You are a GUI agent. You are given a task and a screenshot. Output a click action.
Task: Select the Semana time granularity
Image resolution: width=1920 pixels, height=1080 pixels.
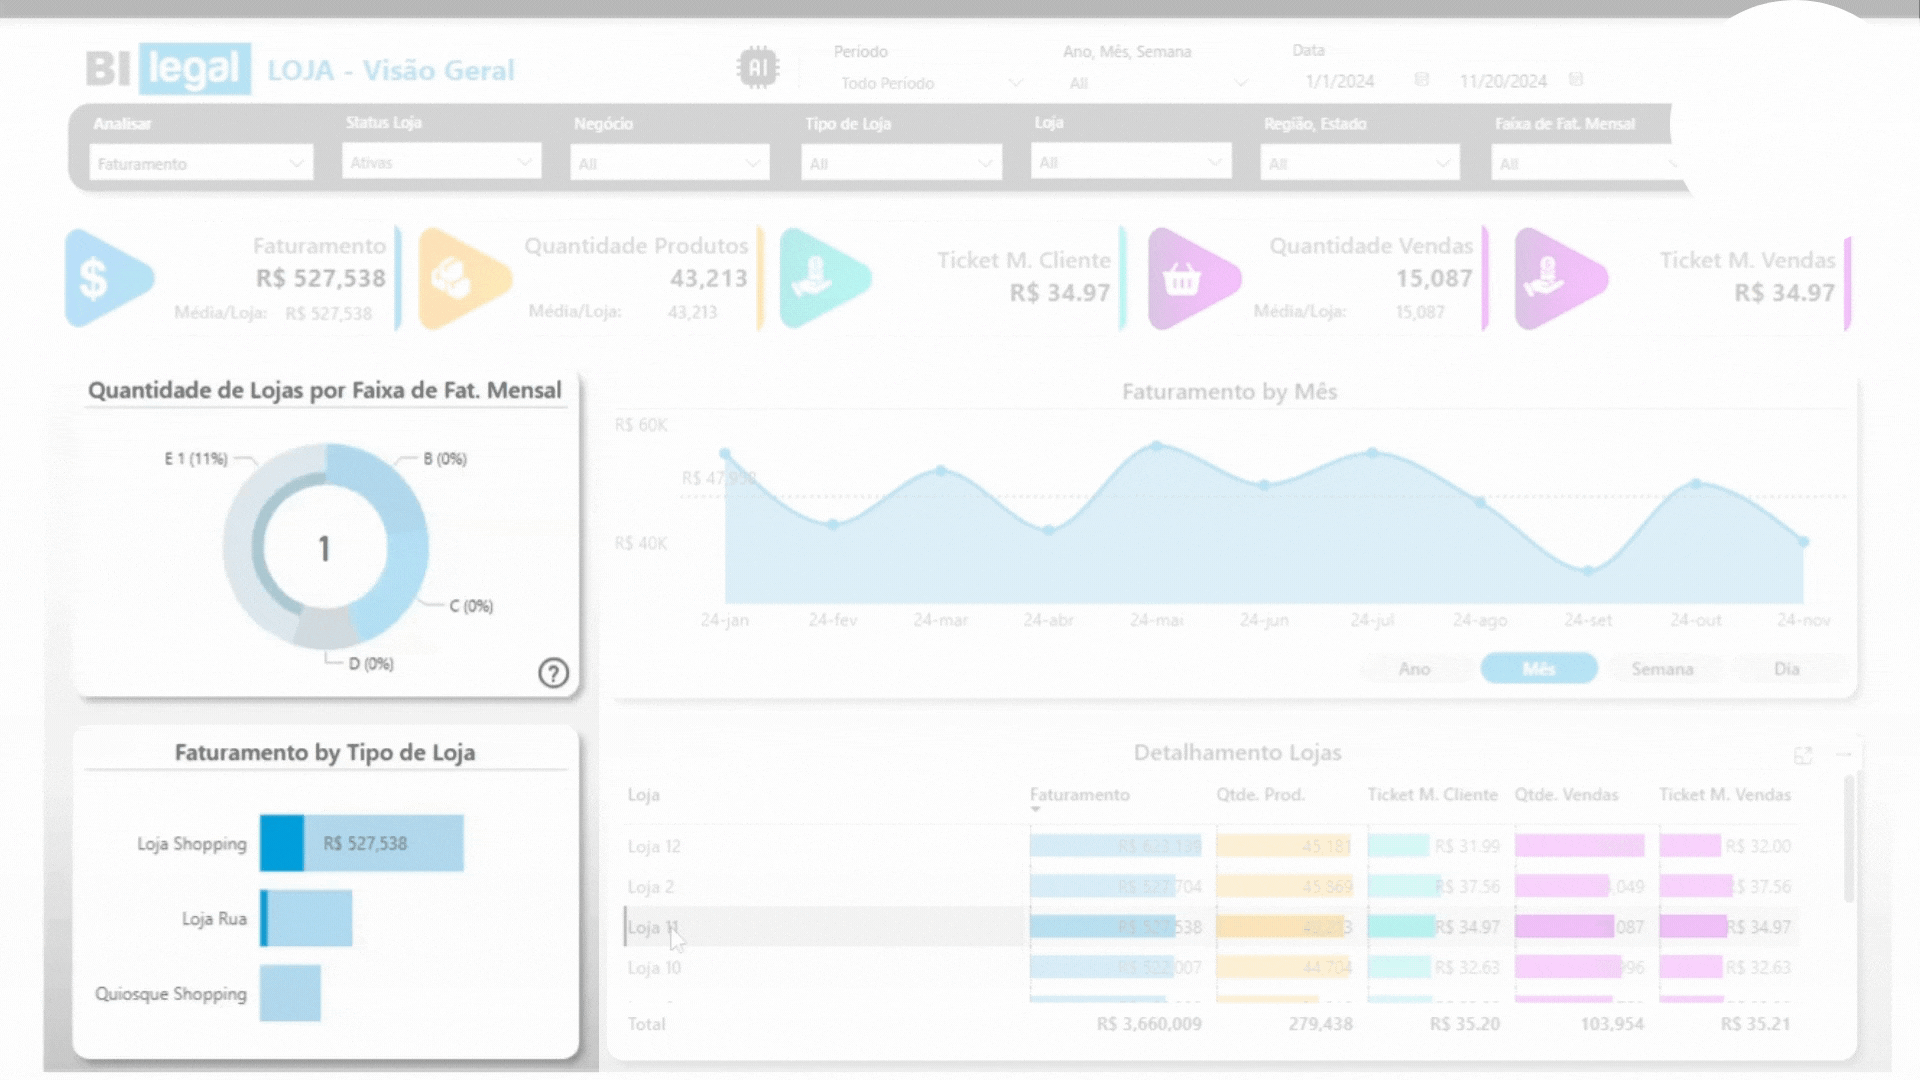1662,669
